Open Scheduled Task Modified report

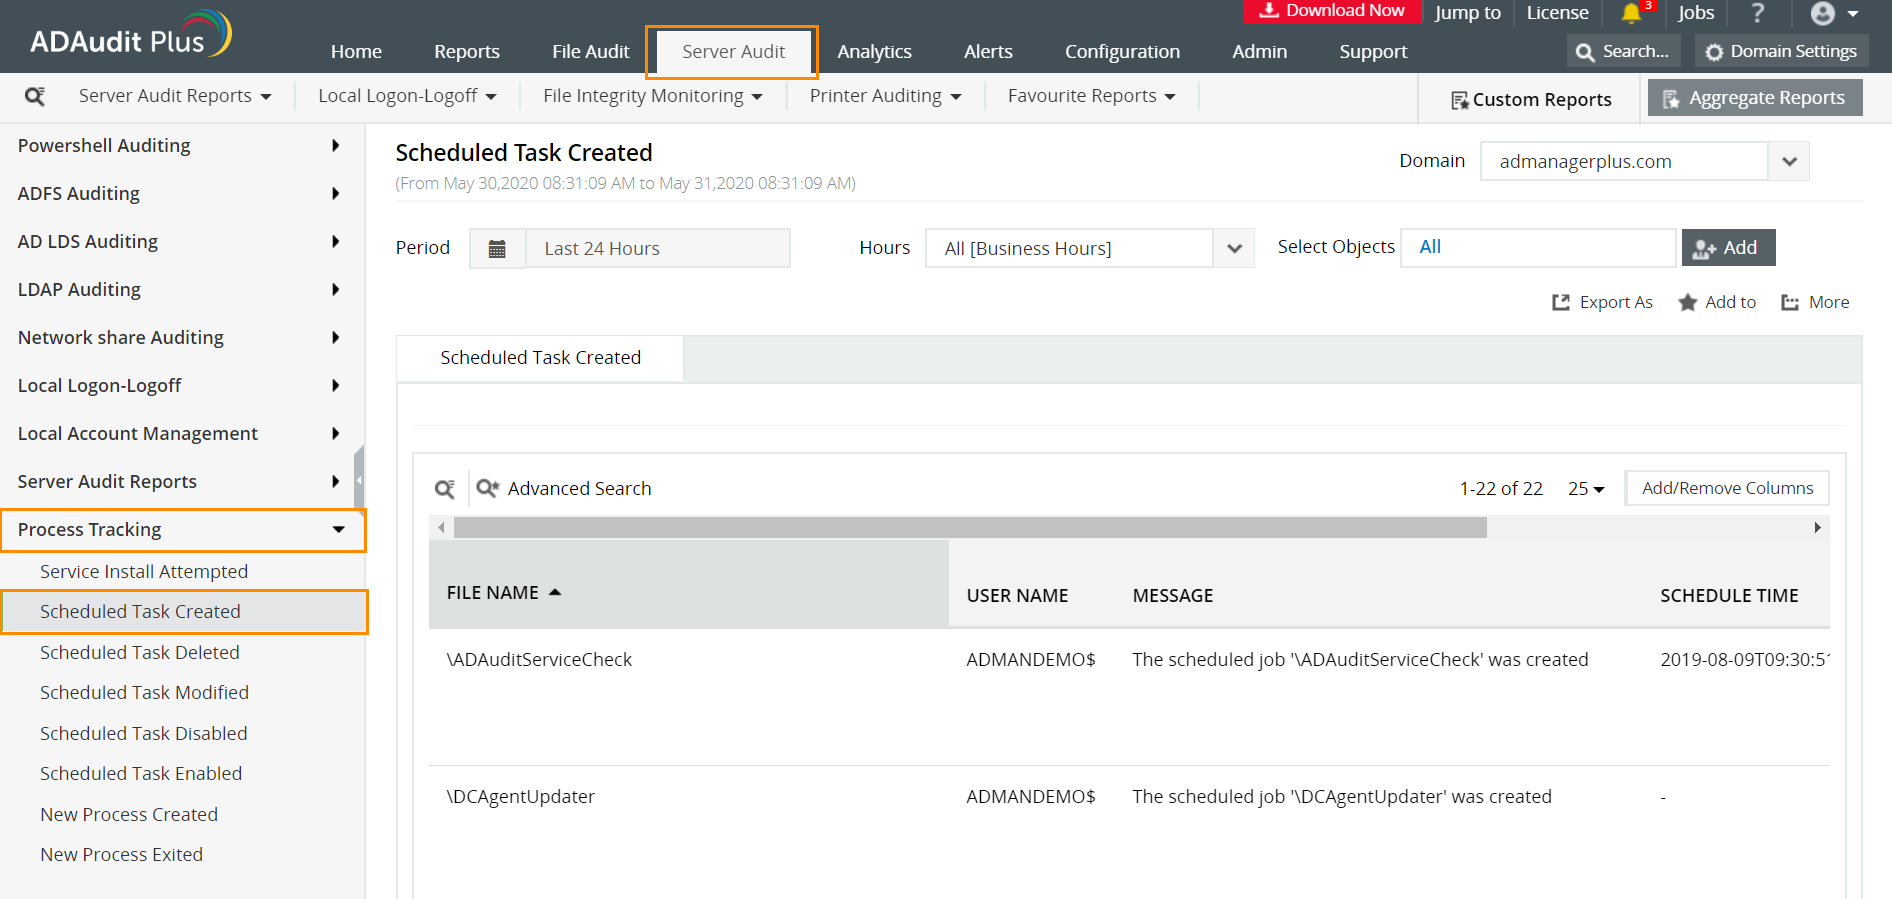tap(144, 692)
